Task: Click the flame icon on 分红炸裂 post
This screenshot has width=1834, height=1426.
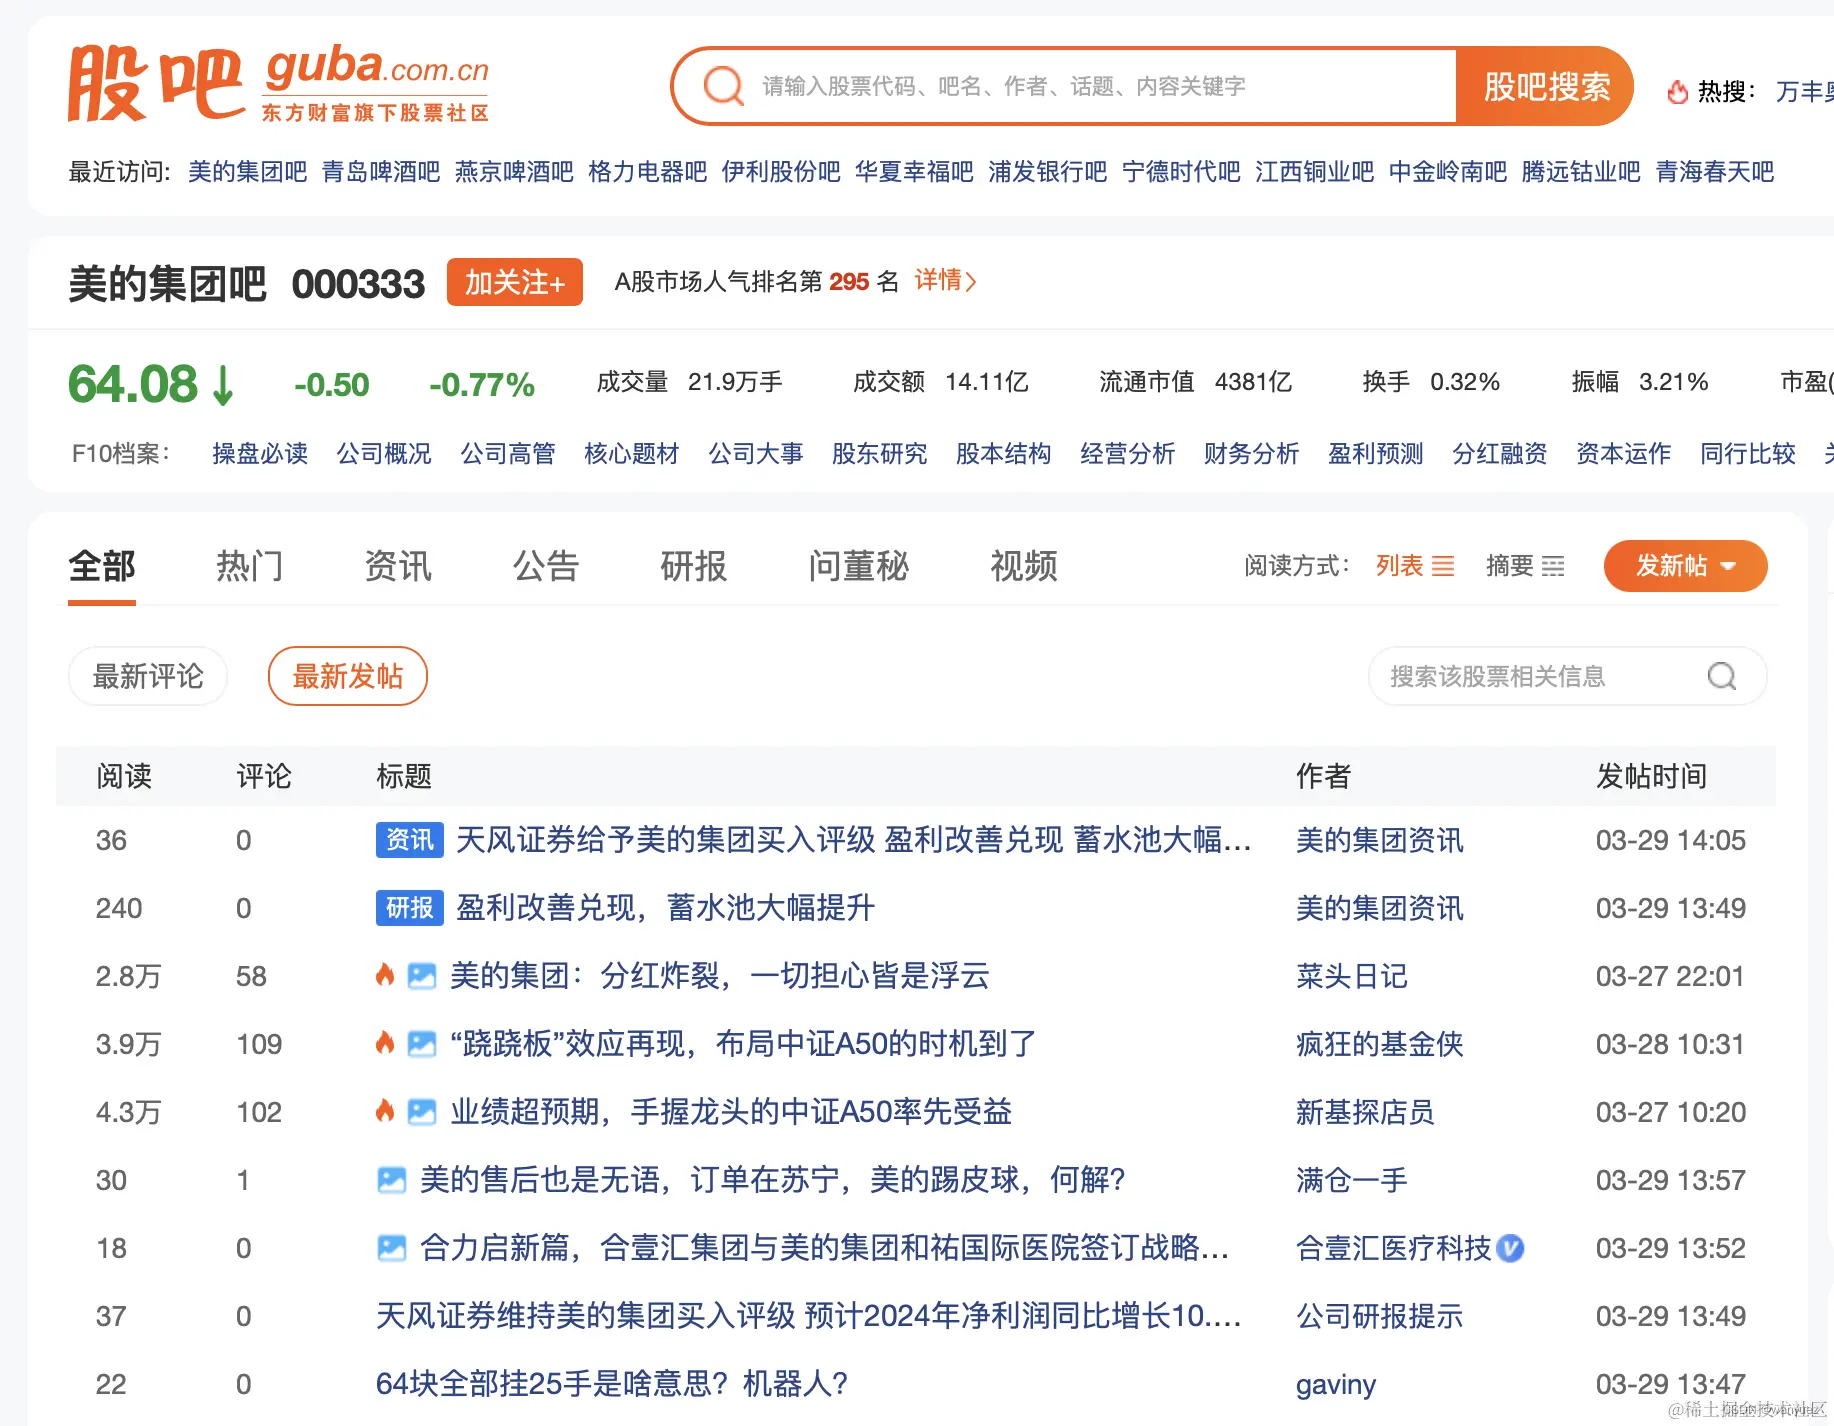Action: [x=385, y=975]
